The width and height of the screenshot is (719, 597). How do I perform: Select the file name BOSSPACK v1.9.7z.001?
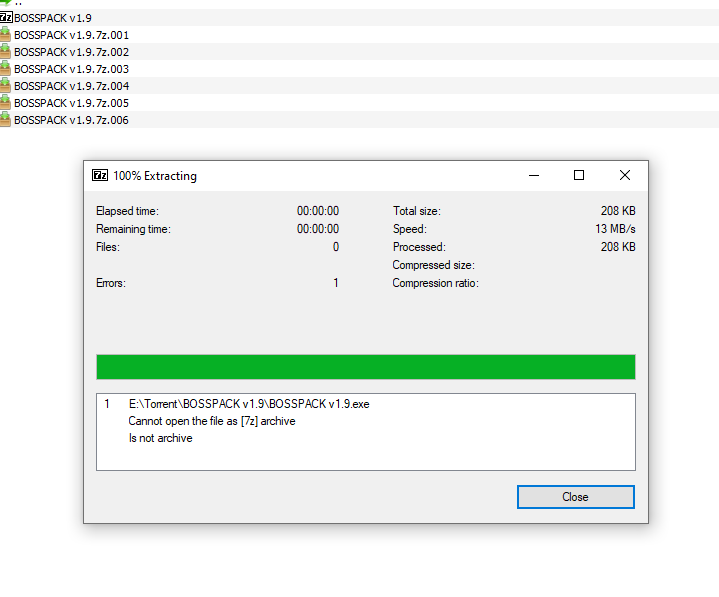pyautogui.click(x=72, y=35)
